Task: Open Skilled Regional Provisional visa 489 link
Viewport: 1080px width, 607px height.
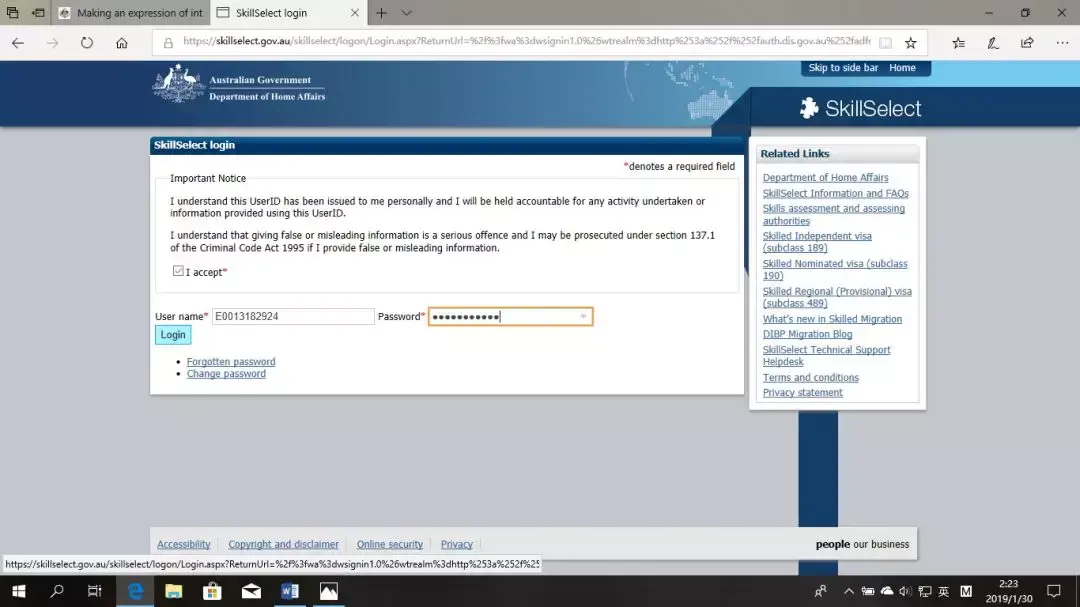Action: click(837, 297)
